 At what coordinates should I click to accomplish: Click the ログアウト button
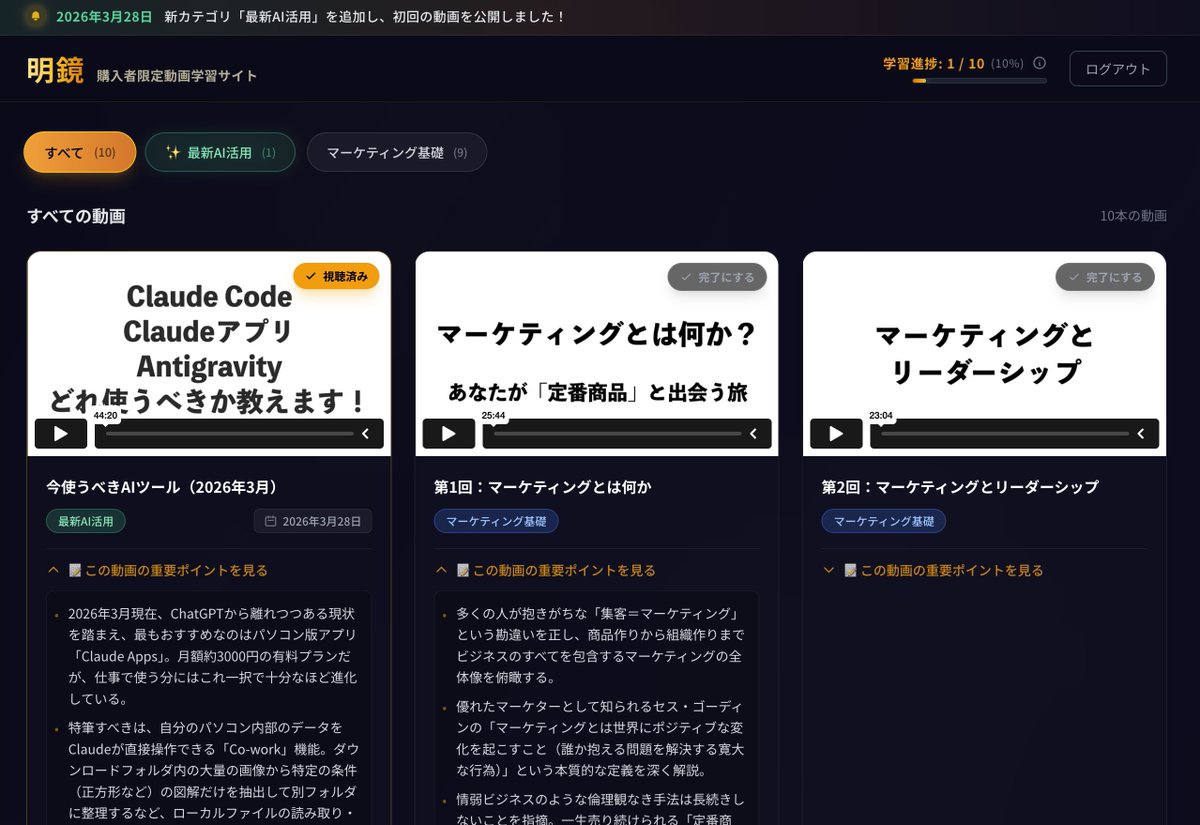pos(1118,69)
